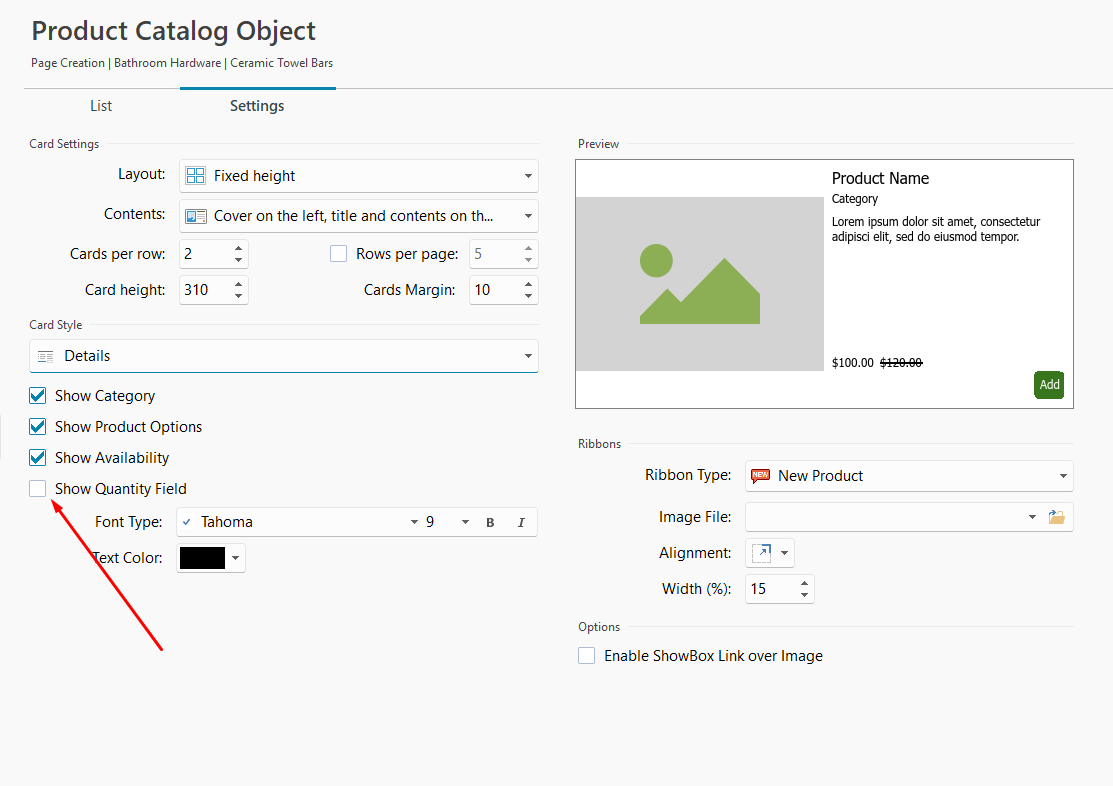Click the image placeholder in the preview card
The image size is (1113, 786).
coord(700,284)
